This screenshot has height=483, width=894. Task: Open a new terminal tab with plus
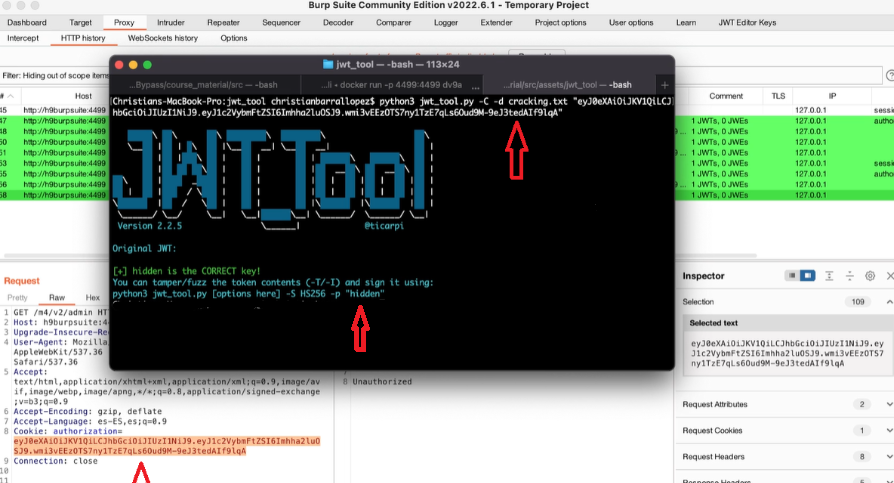[664, 85]
